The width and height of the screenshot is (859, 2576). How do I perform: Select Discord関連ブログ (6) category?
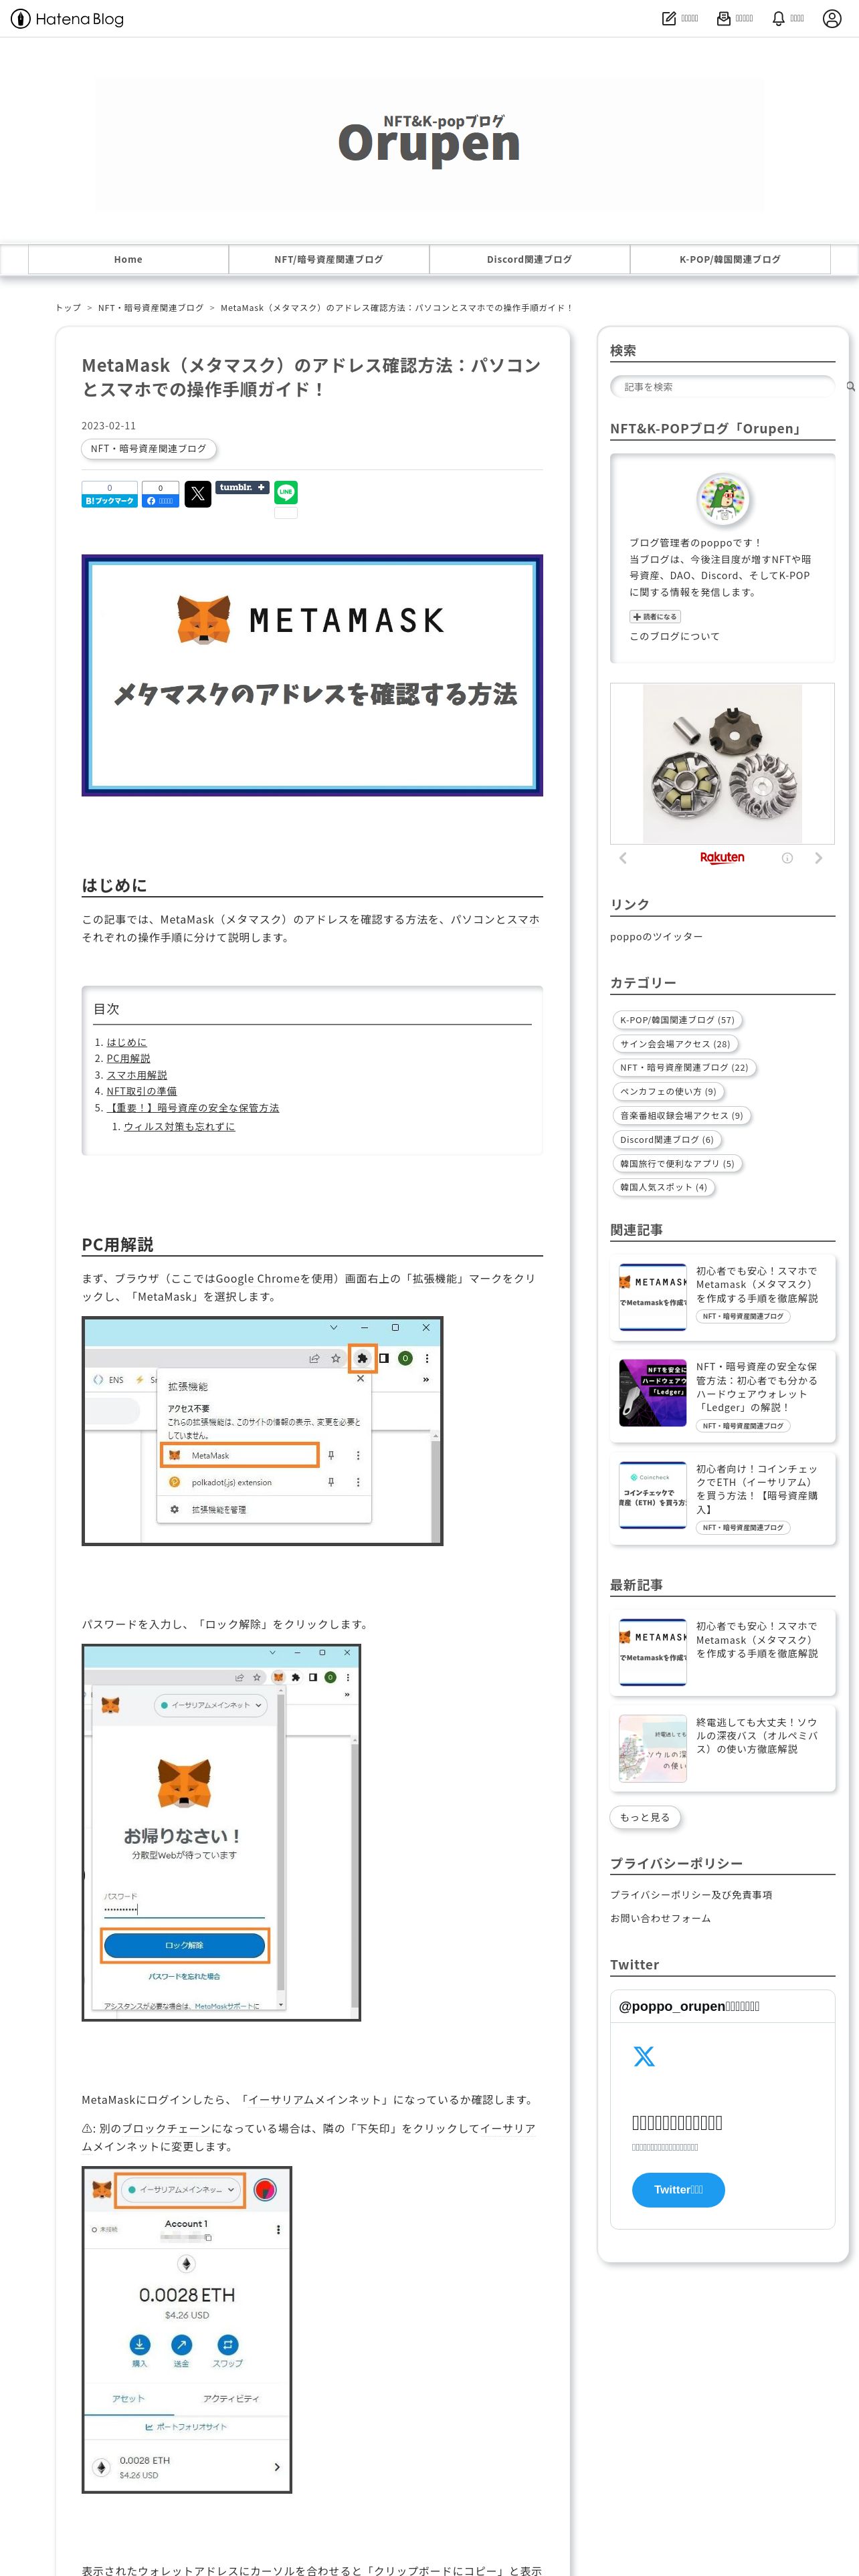(667, 1140)
